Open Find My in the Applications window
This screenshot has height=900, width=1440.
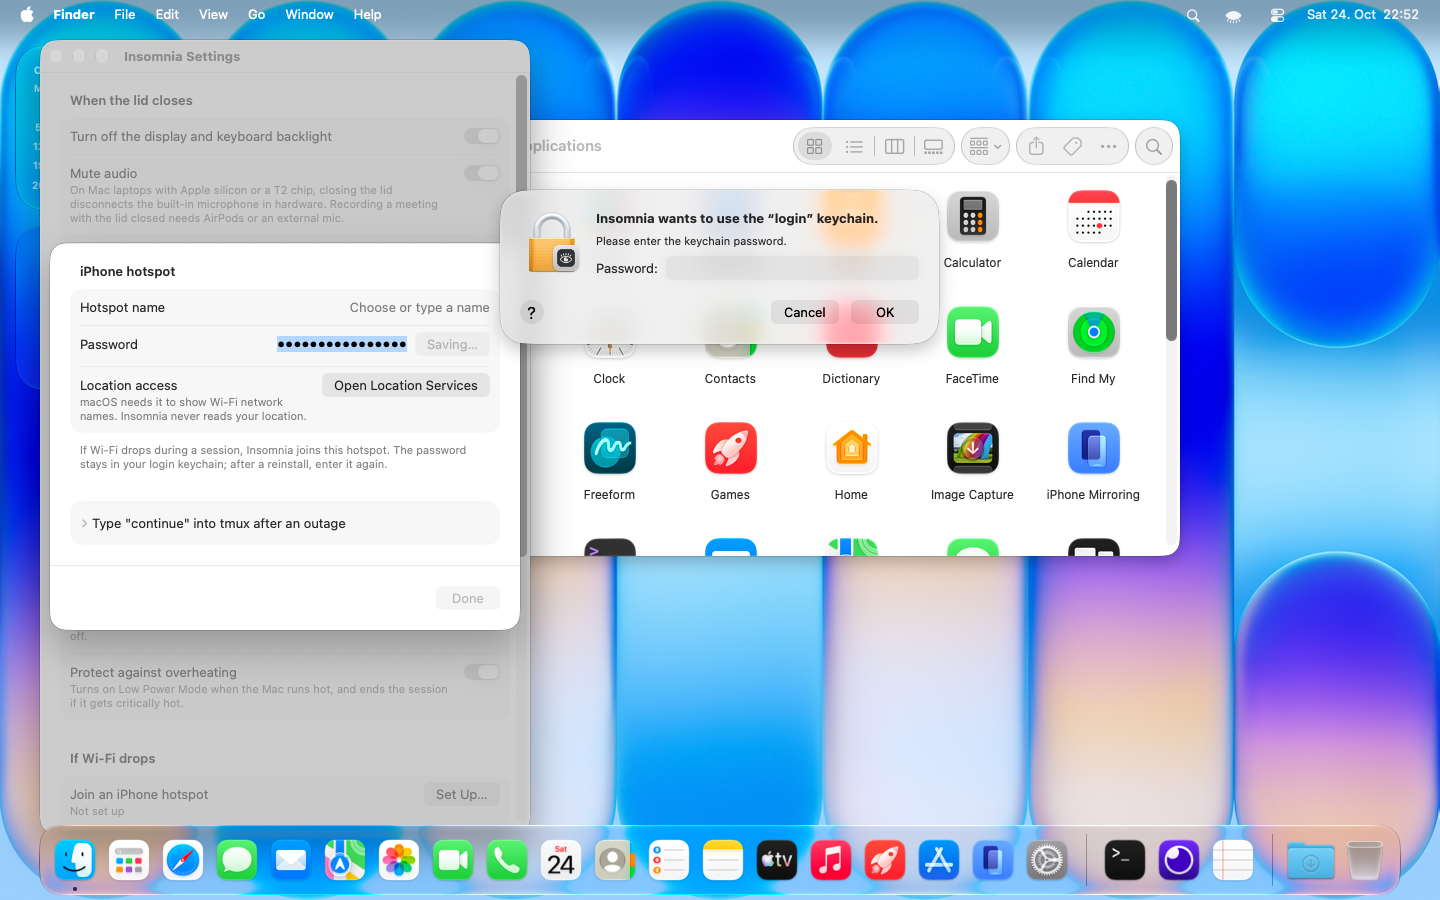[1093, 333]
